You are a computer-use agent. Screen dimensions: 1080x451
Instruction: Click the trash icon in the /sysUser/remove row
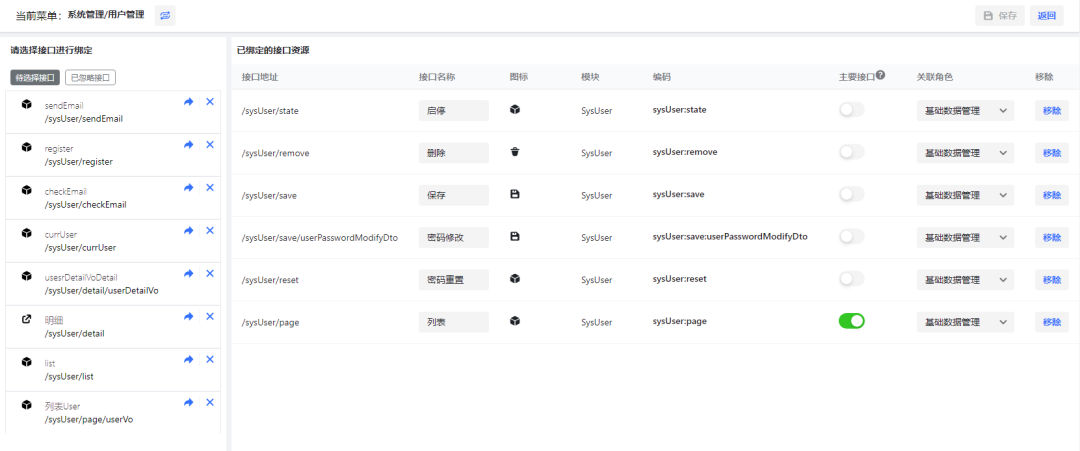tap(515, 153)
